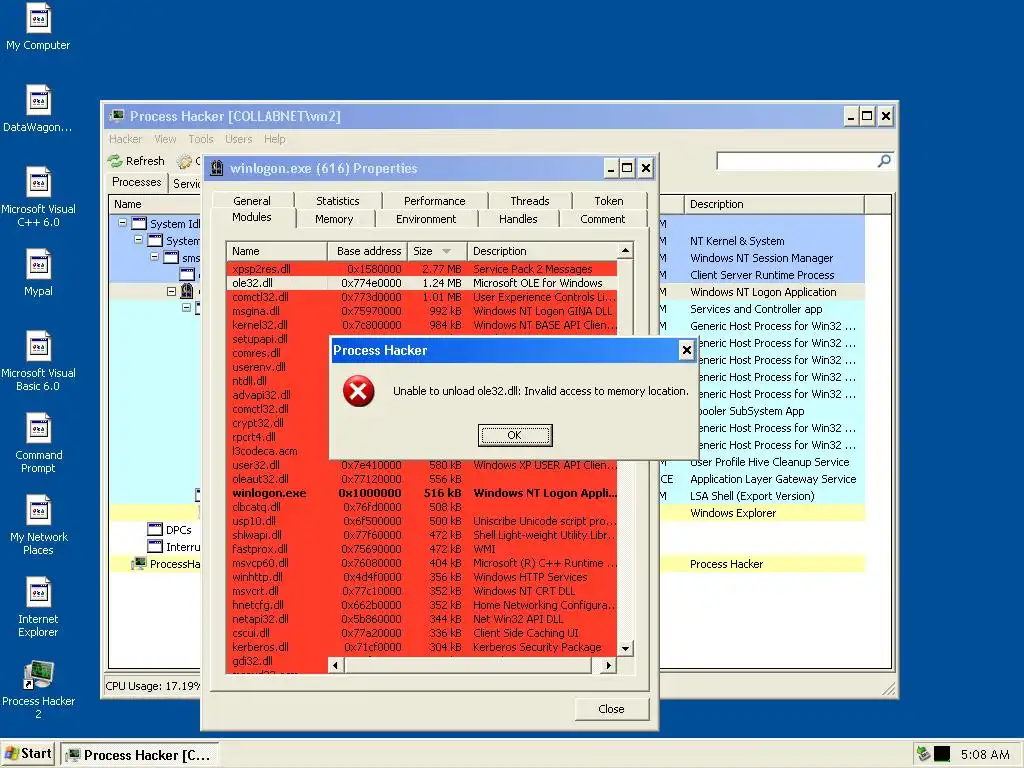
Task: Switch to the Performance tab
Action: (x=434, y=200)
